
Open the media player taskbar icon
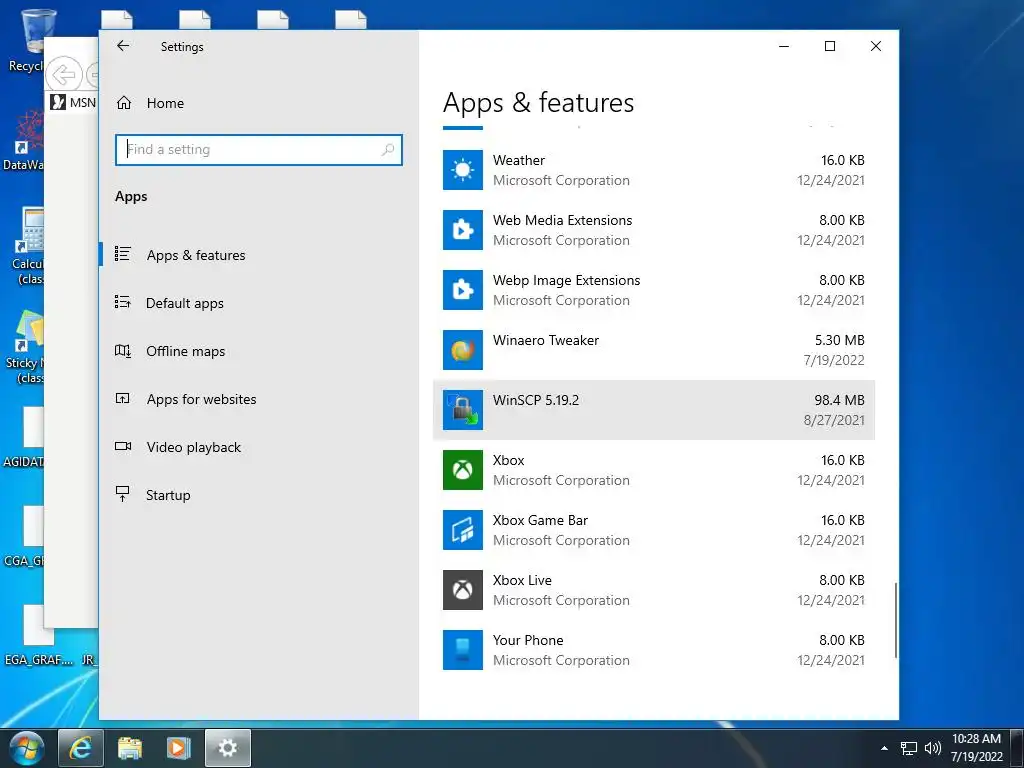click(x=178, y=748)
